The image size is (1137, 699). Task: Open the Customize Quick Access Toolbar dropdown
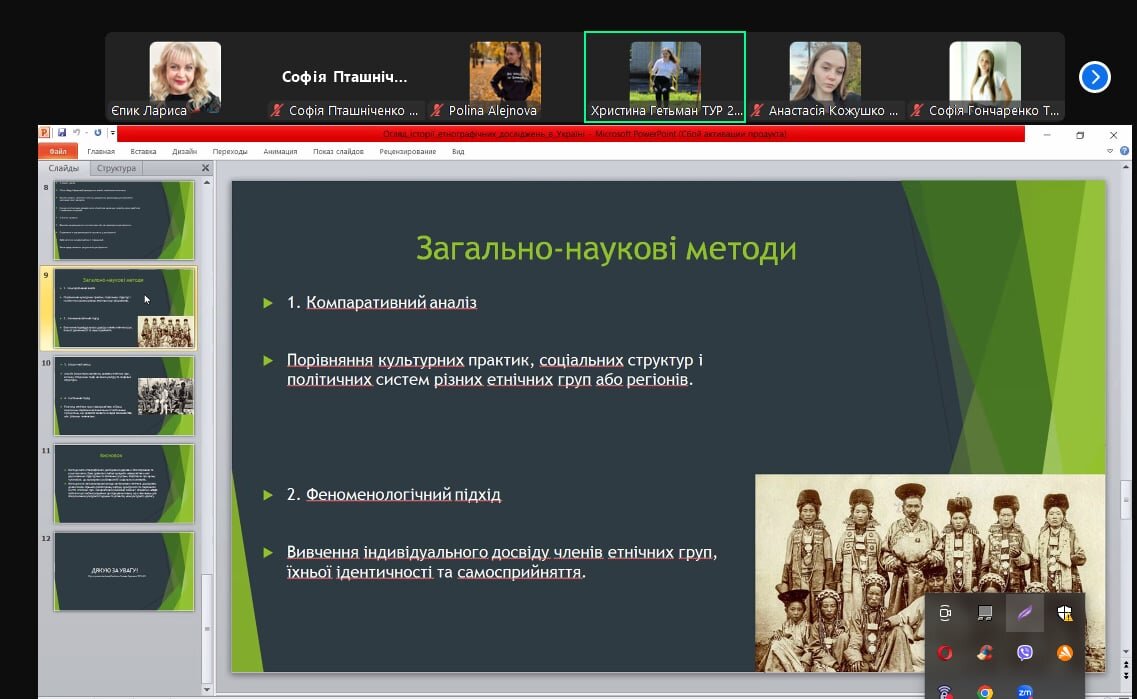coord(113,133)
